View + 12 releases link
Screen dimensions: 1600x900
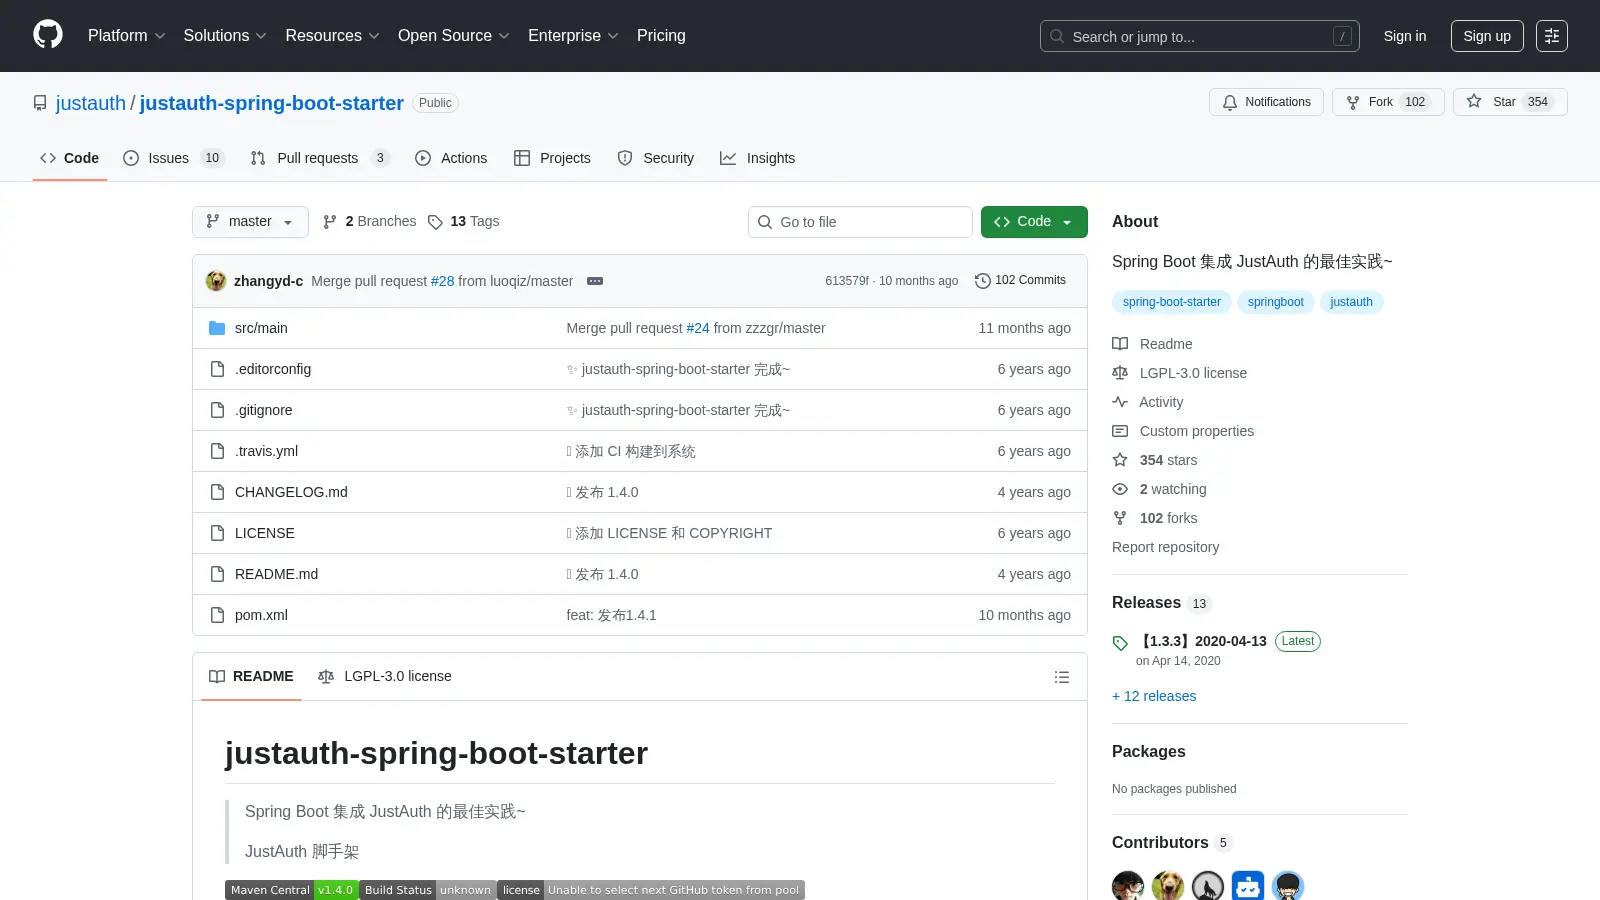click(x=1154, y=696)
